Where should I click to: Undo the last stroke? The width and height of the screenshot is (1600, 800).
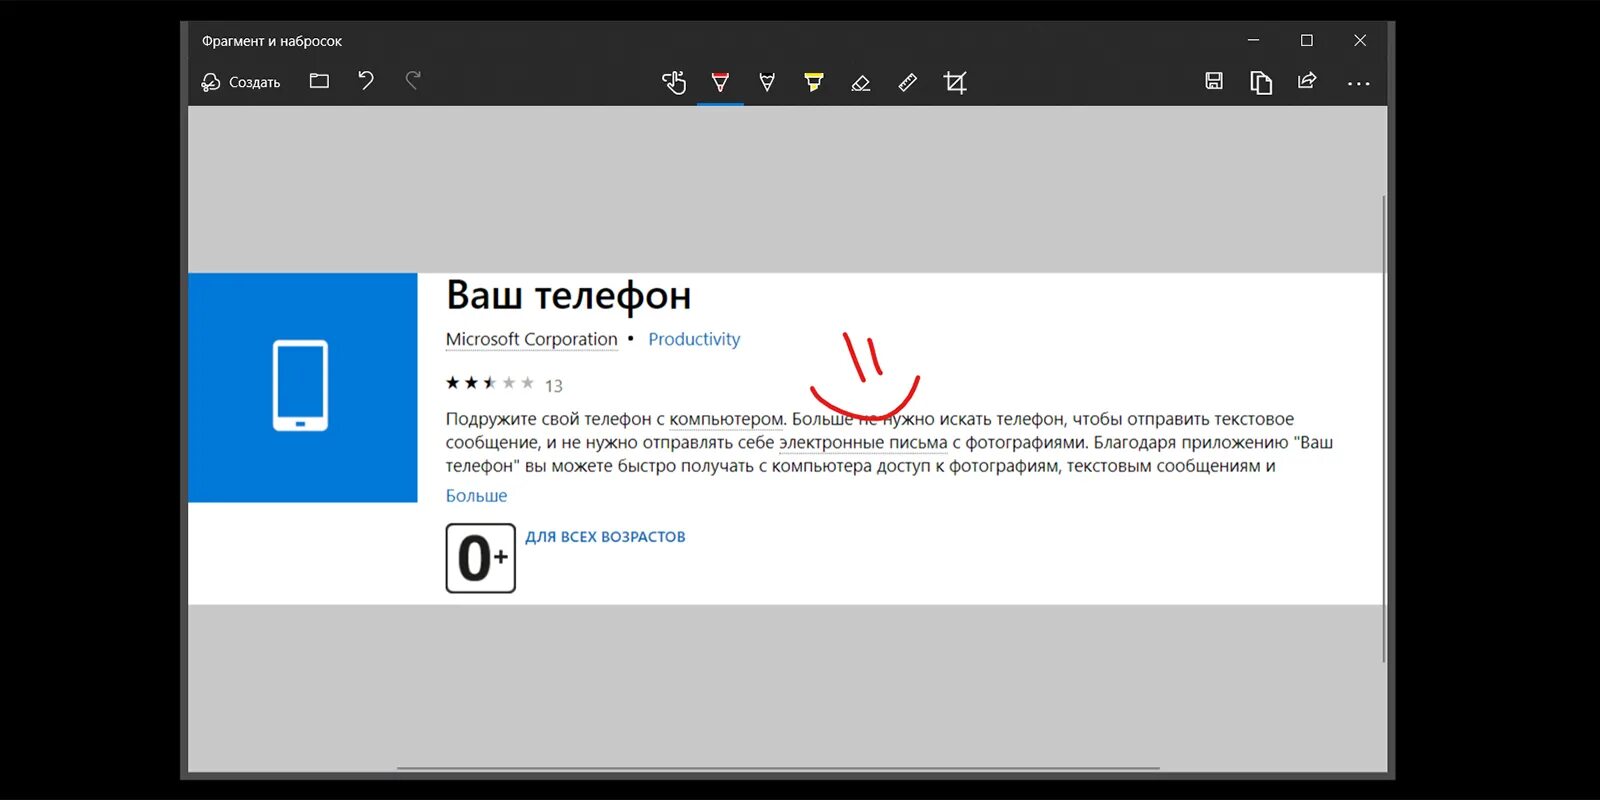point(366,81)
